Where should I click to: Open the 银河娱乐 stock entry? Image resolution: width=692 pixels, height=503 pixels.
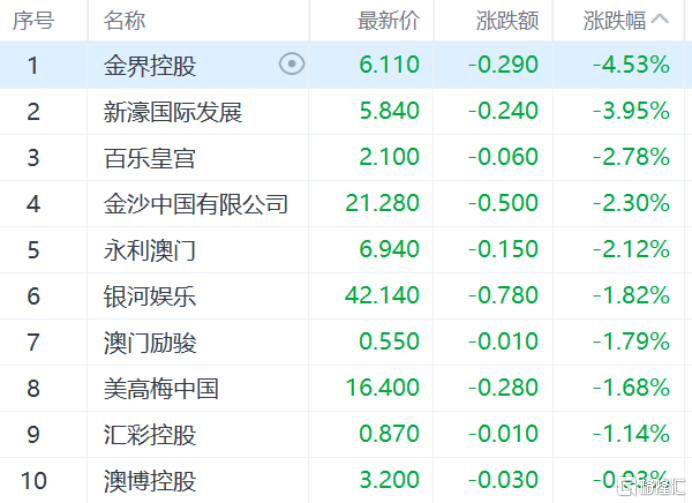(150, 296)
